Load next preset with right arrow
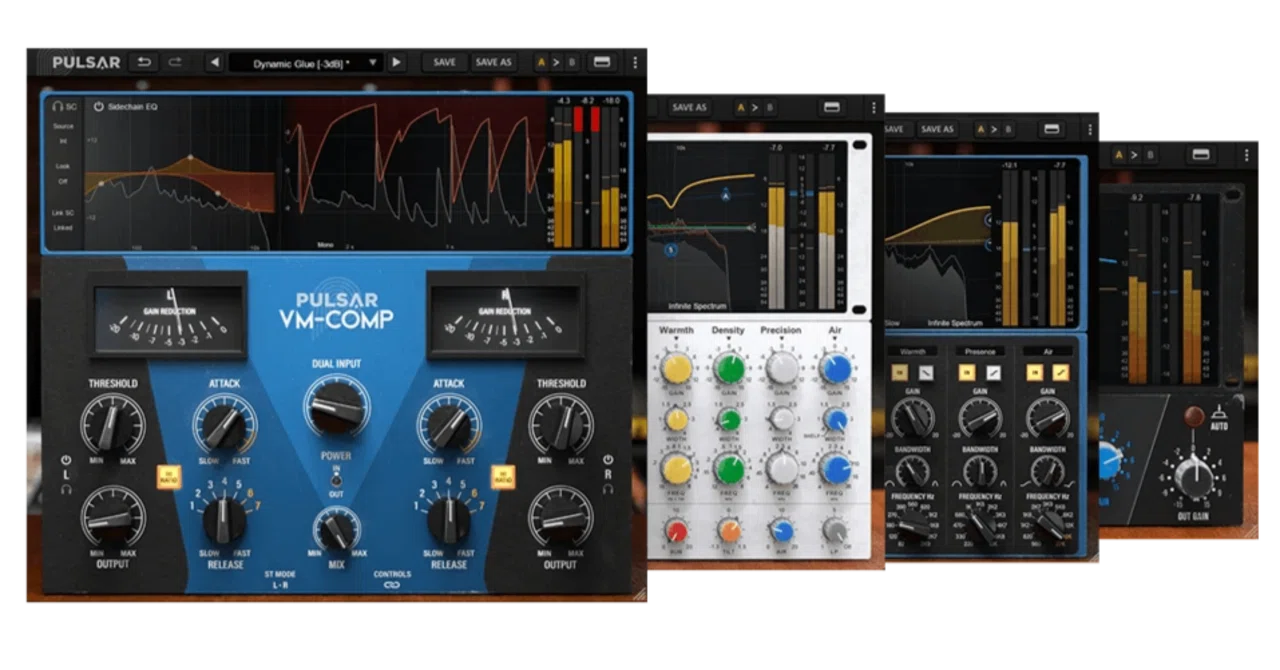 pyautogui.click(x=397, y=62)
